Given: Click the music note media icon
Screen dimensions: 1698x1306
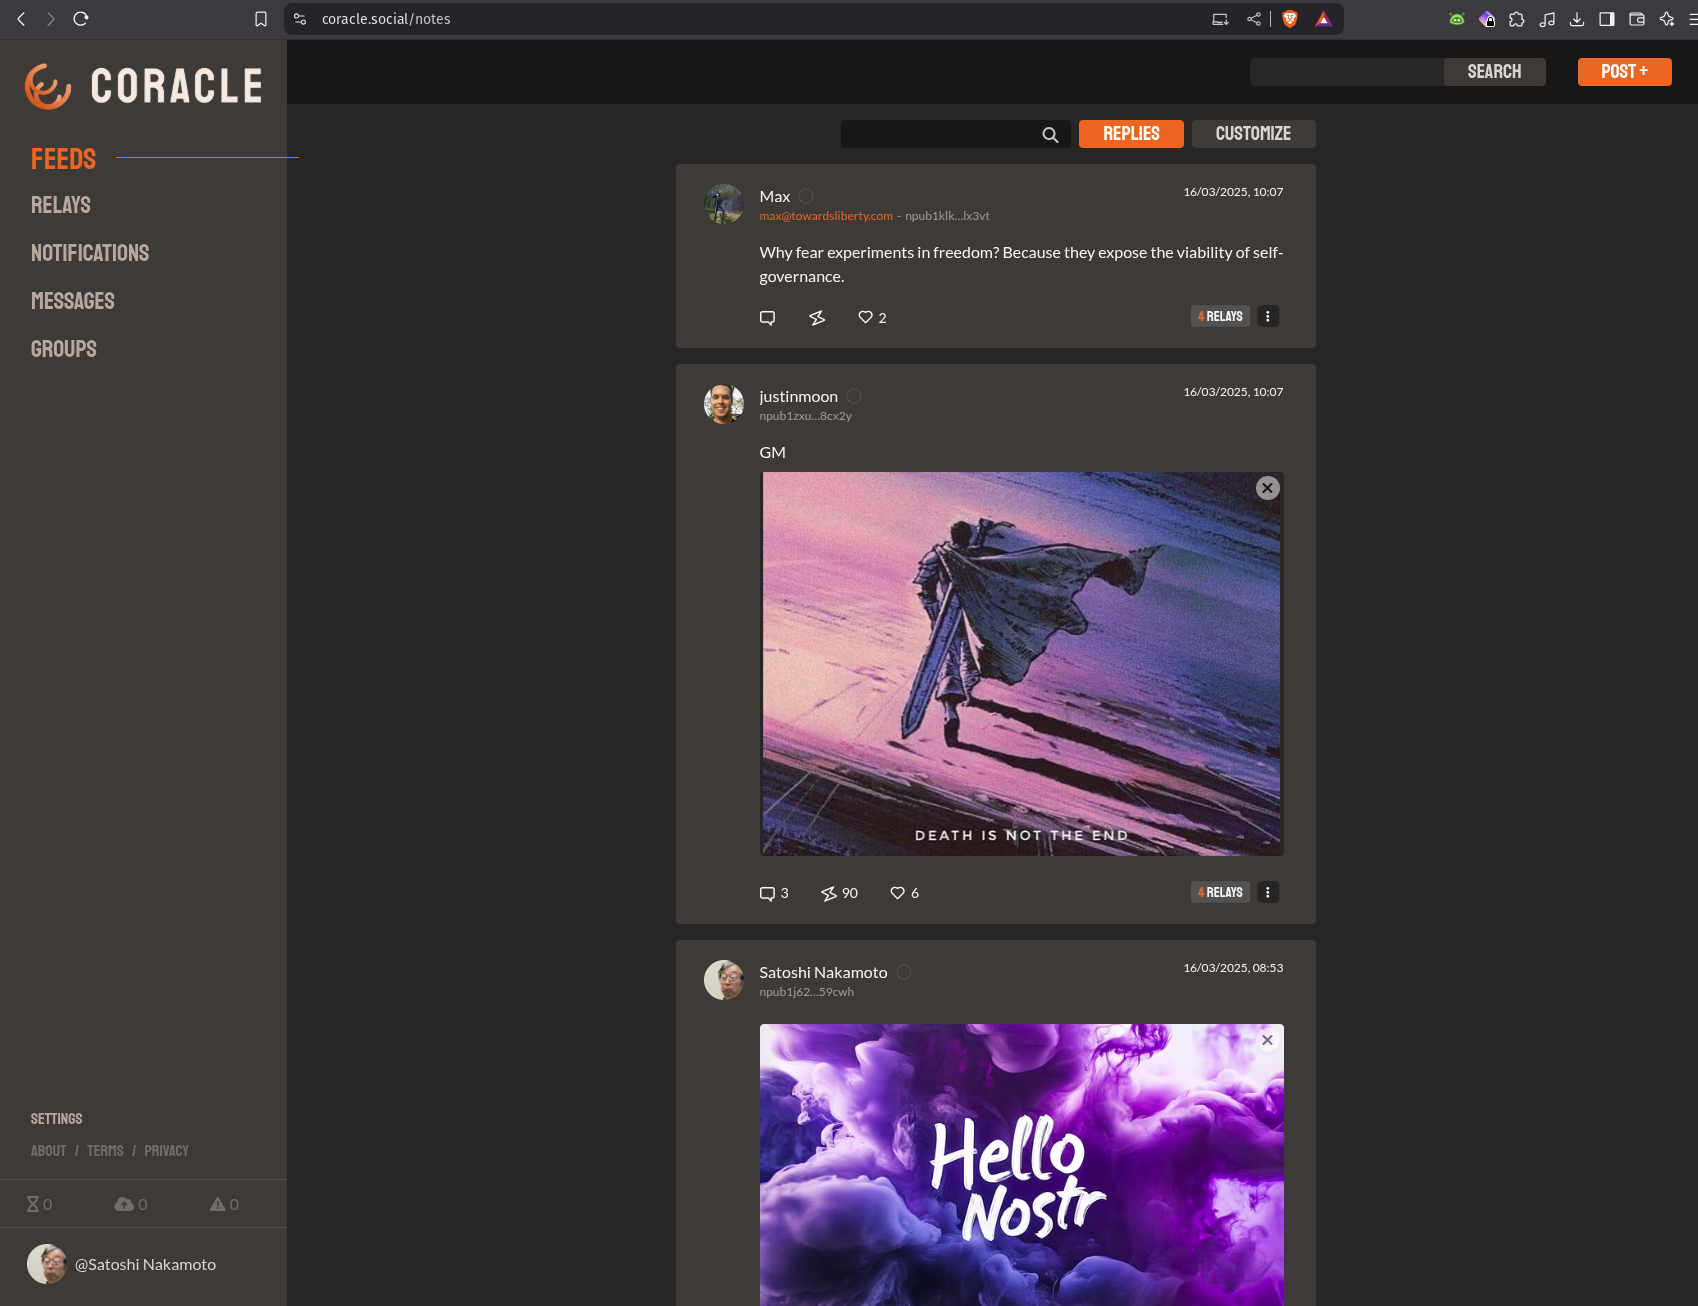Looking at the screenshot, I should [x=1547, y=19].
